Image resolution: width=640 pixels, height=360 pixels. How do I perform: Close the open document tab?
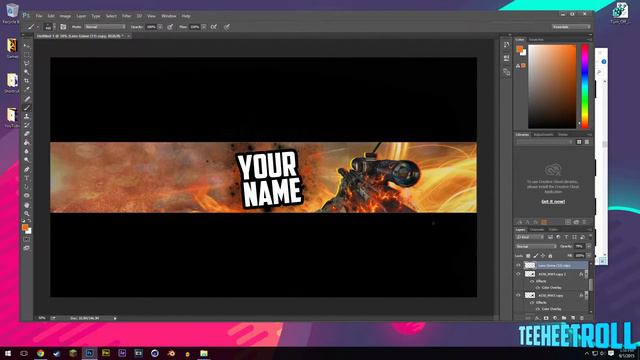point(128,36)
